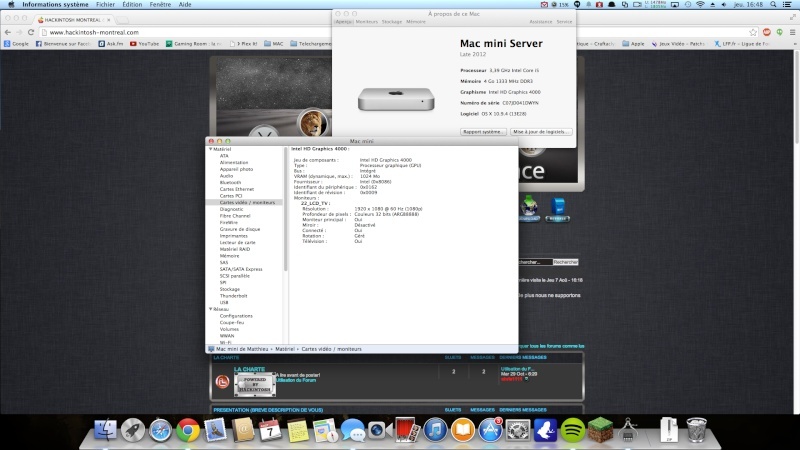Open iBooks orange book icon

(x=463, y=430)
